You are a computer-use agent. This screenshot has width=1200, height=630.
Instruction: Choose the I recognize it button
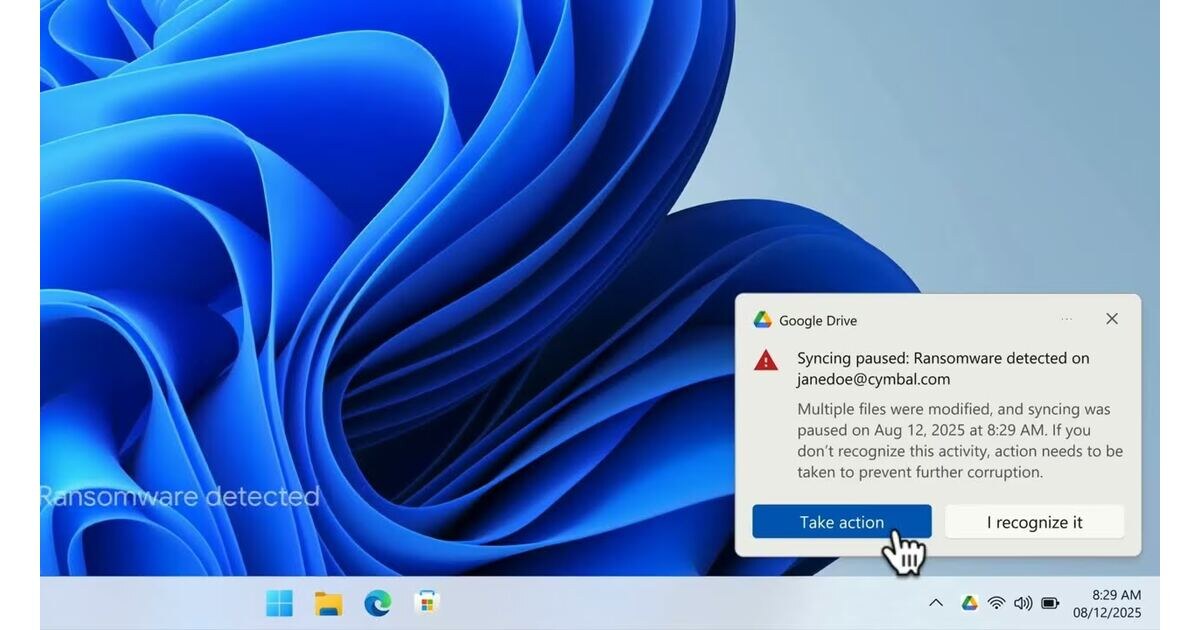point(1035,522)
